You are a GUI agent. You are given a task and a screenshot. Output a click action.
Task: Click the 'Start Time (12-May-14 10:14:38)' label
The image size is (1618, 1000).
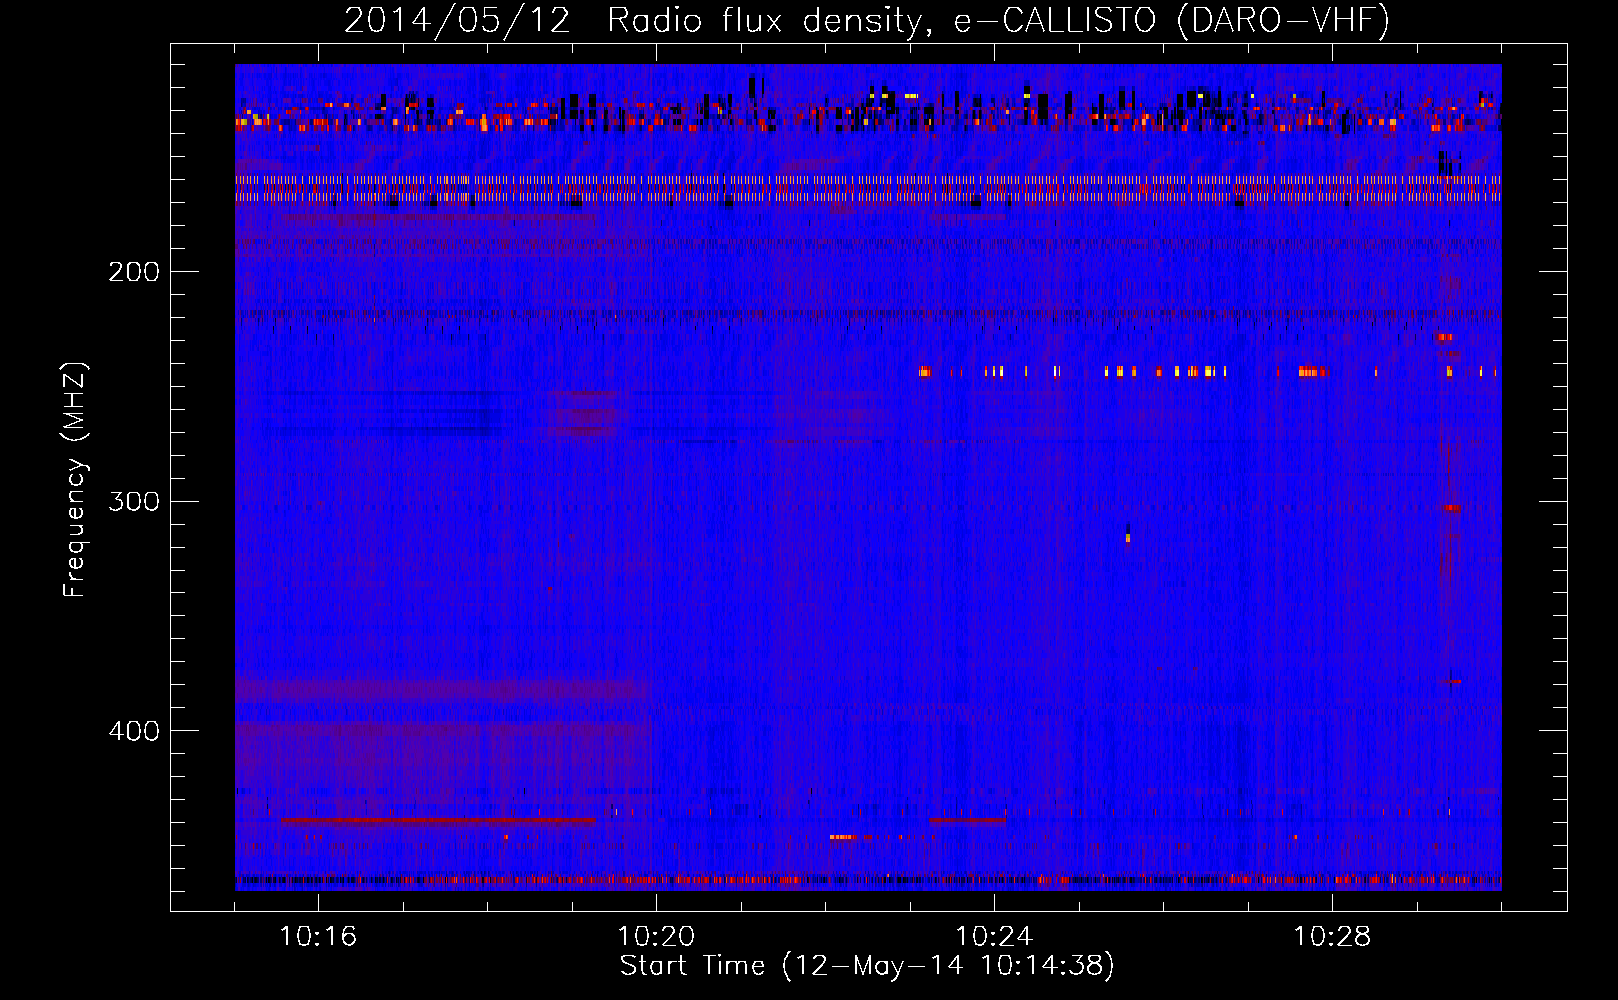point(866,966)
